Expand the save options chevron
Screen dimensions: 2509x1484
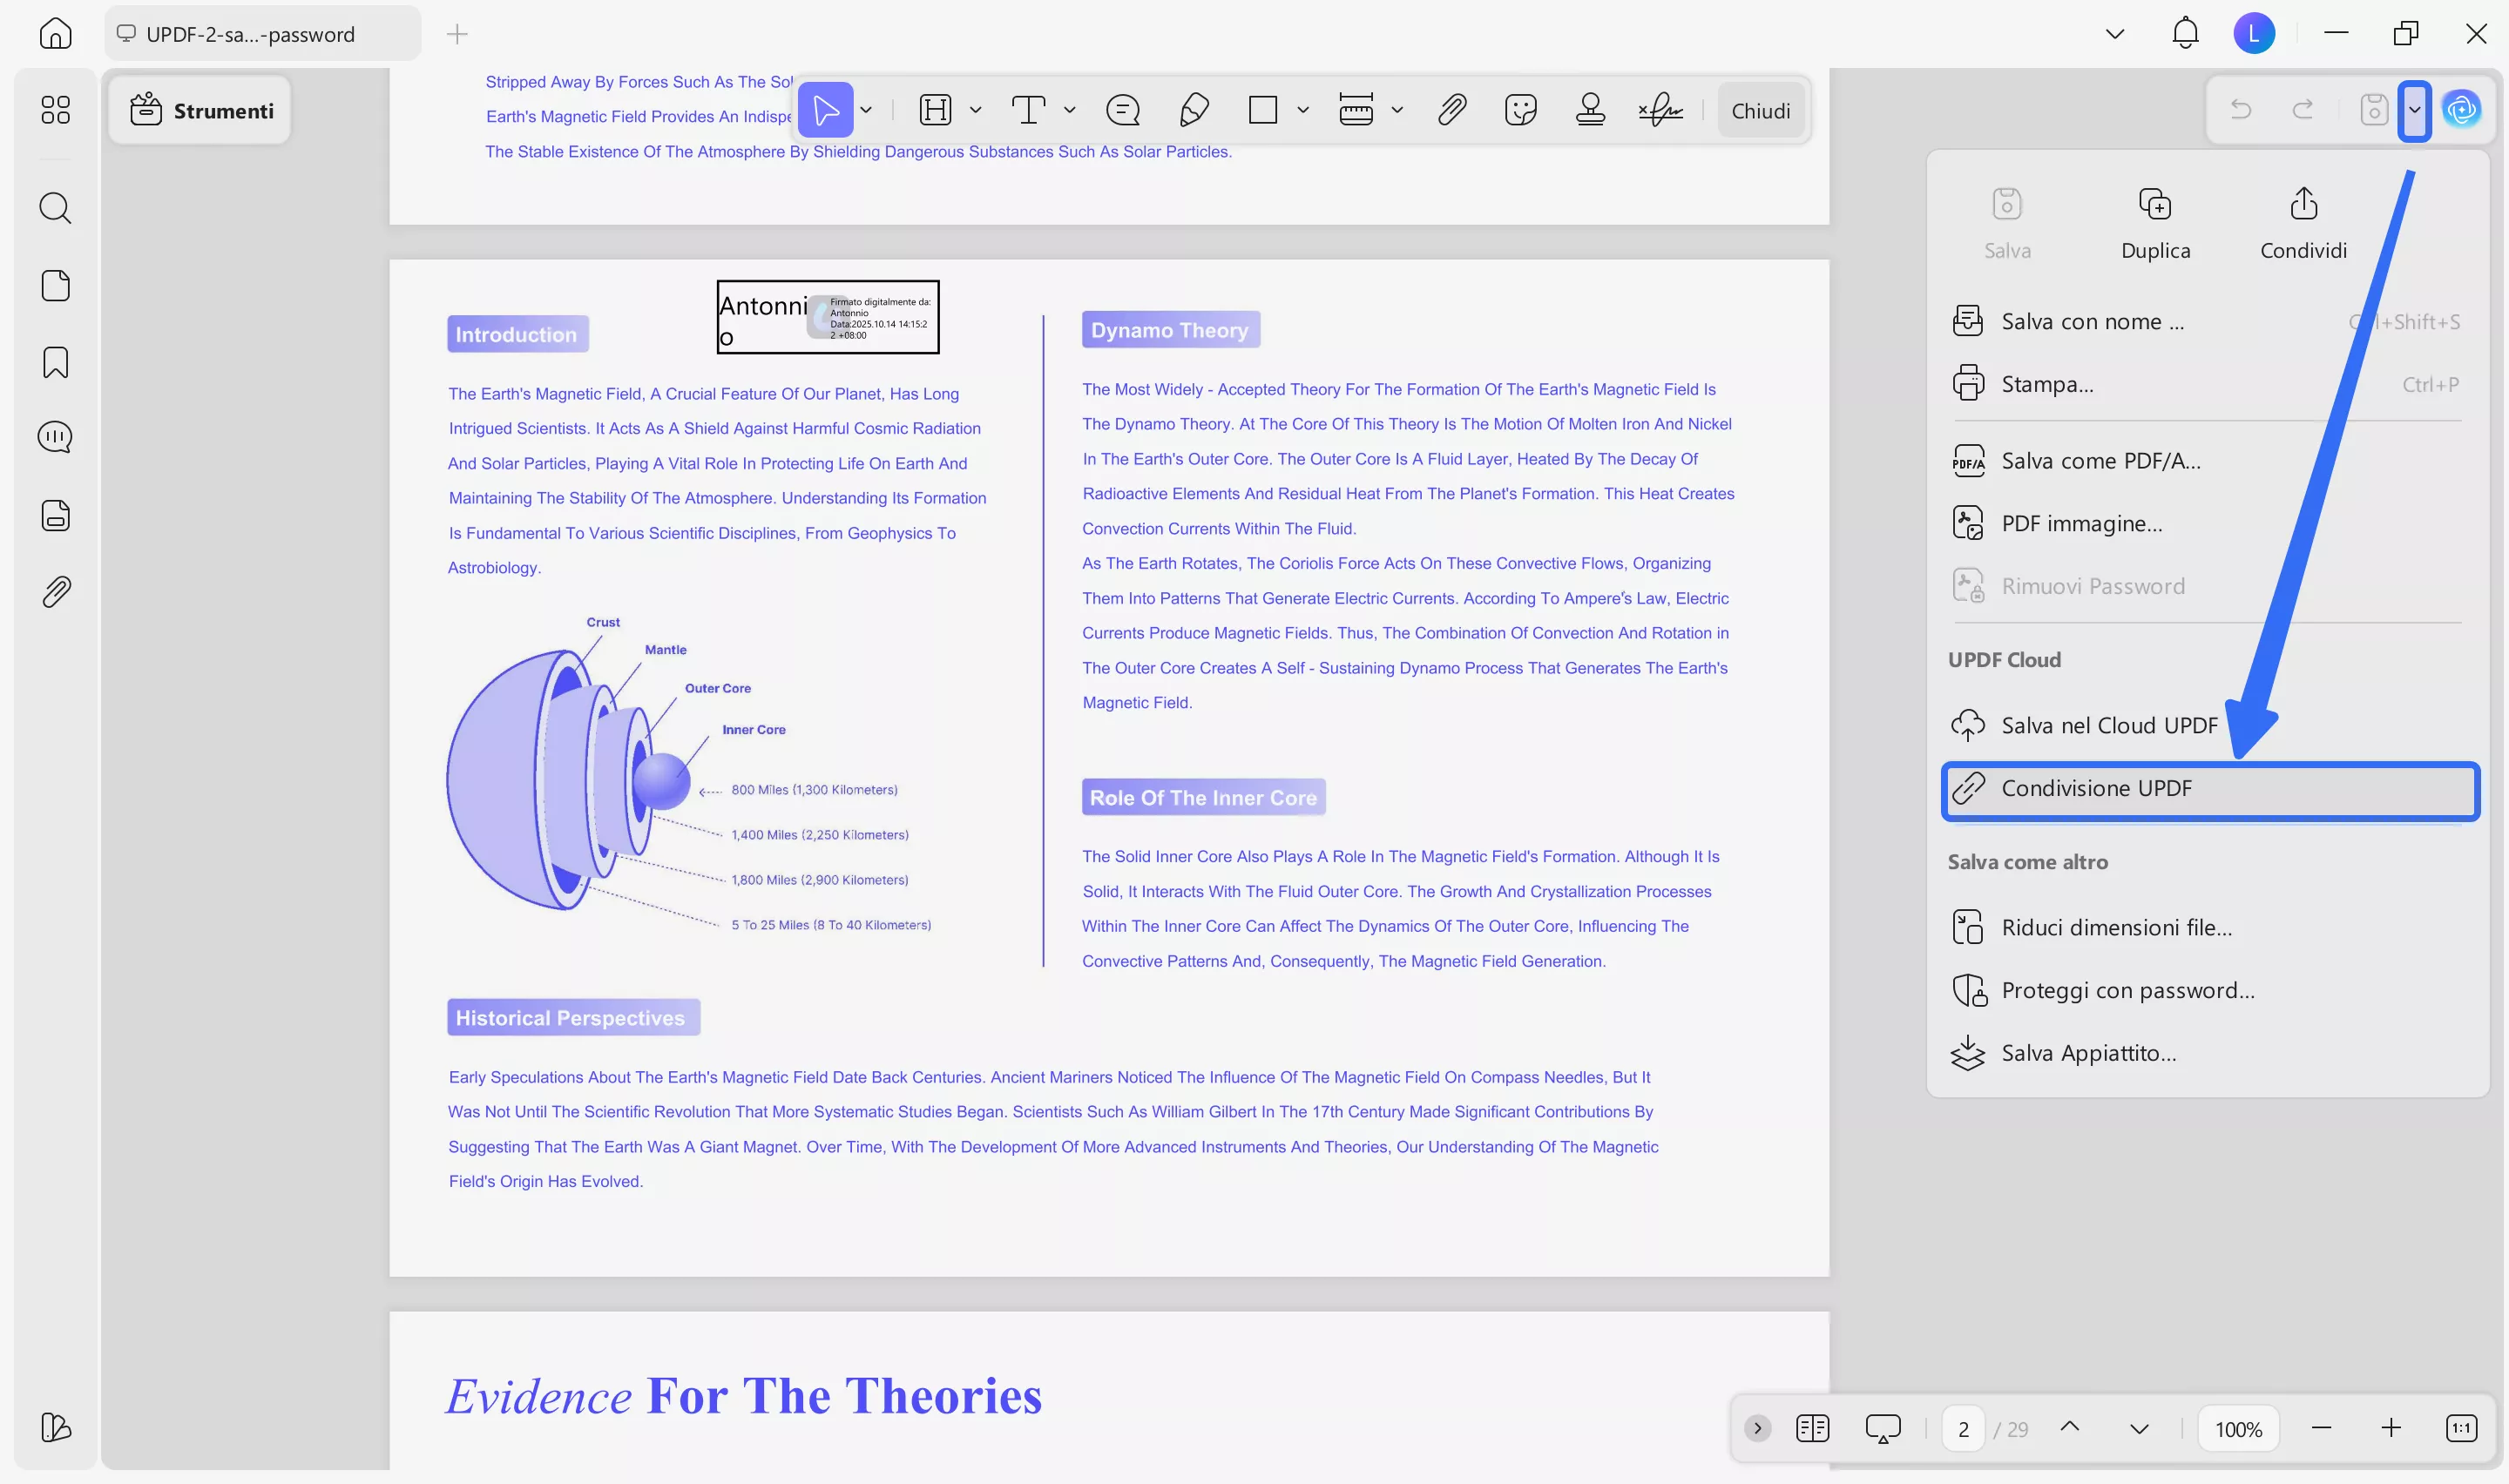(2416, 110)
